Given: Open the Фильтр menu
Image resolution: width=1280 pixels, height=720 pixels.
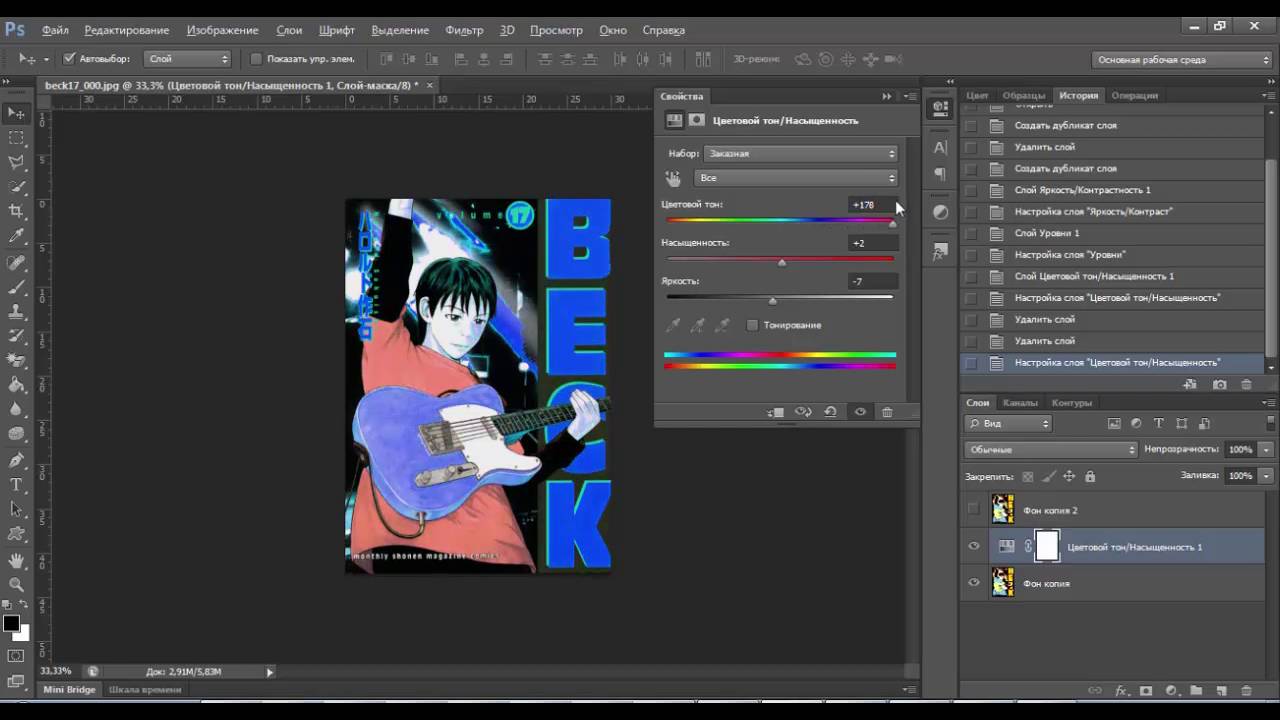Looking at the screenshot, I should (464, 30).
